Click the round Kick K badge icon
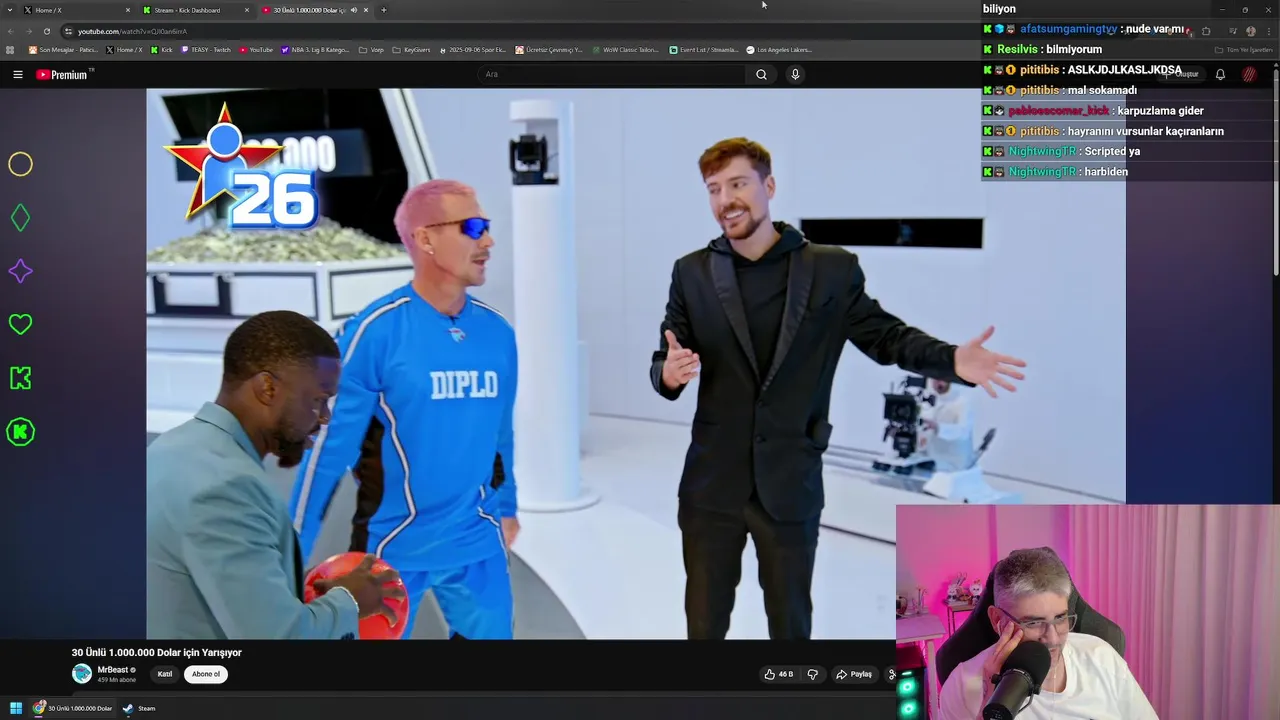Screen dimensions: 1280x720 (20, 432)
